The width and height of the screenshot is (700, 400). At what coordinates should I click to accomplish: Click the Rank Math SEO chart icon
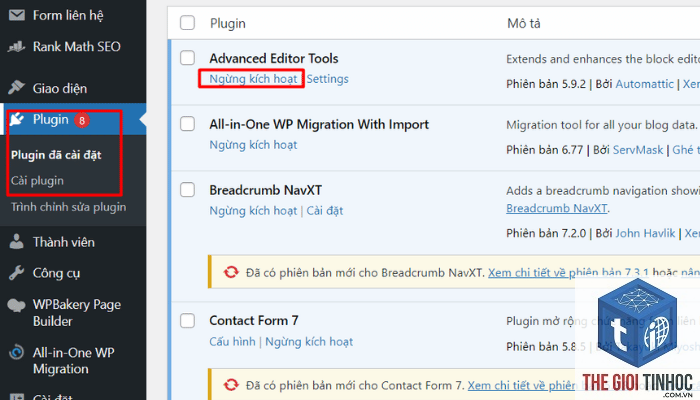[x=17, y=46]
